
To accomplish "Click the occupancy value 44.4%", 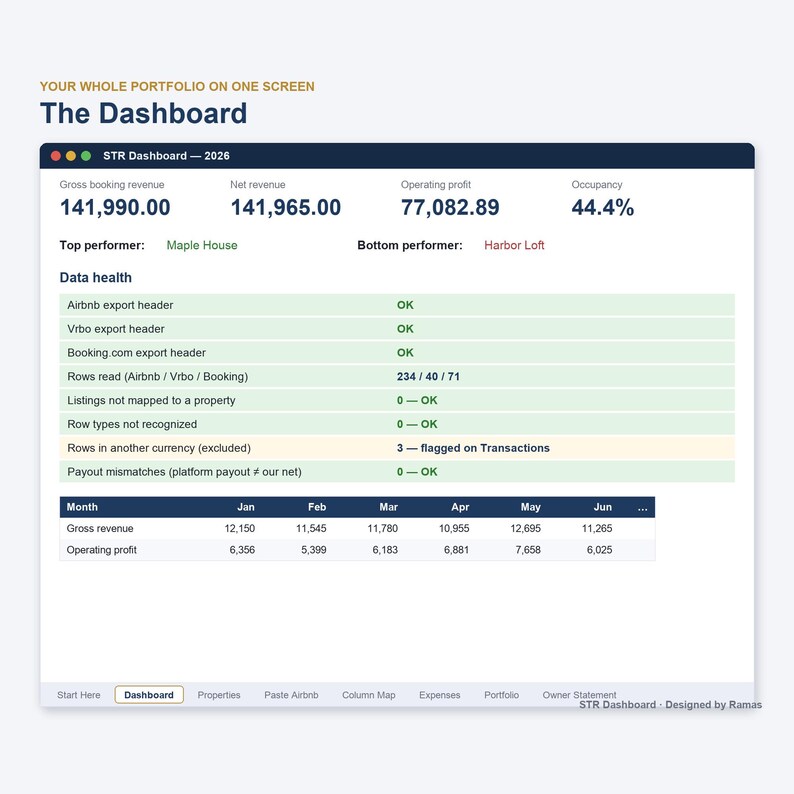I will coord(603,208).
